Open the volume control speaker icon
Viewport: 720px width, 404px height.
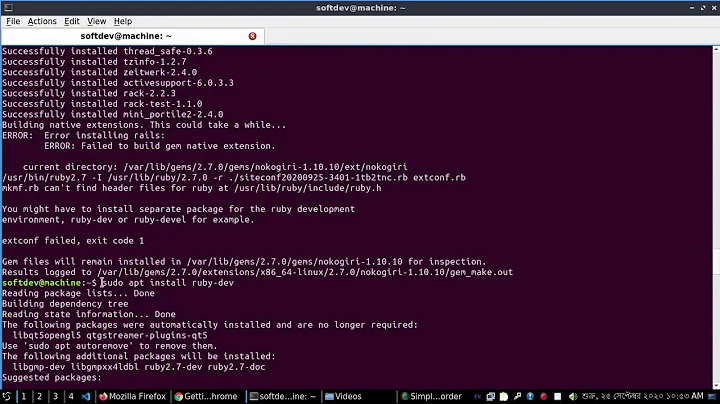572,396
